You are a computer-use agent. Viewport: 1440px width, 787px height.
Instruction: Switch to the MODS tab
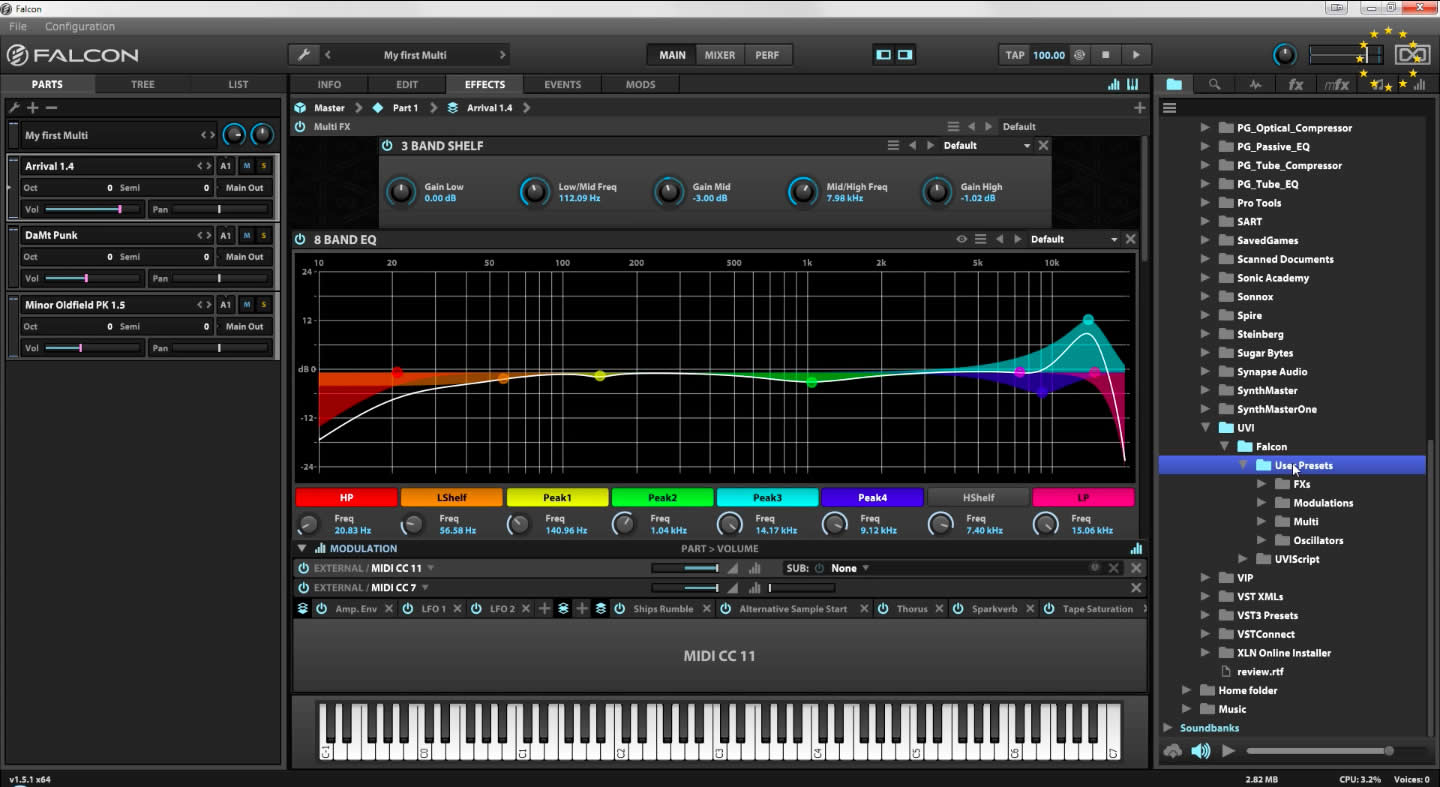click(x=640, y=85)
